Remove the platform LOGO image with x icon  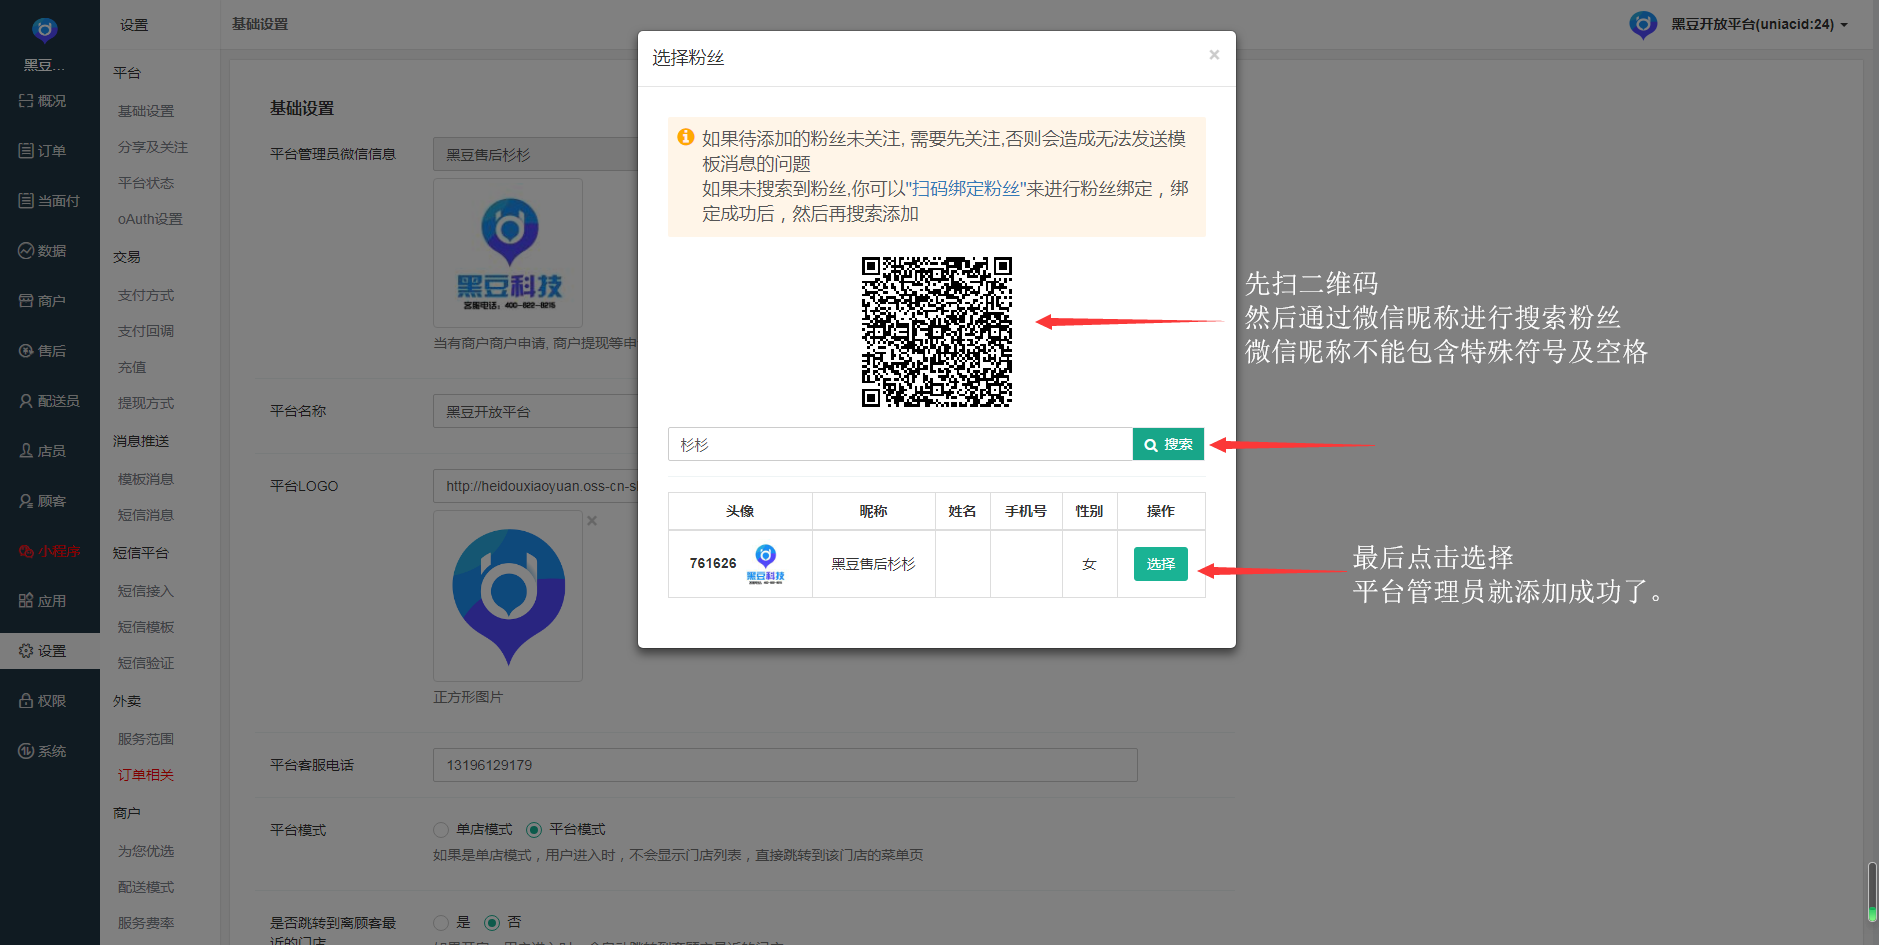click(x=592, y=521)
